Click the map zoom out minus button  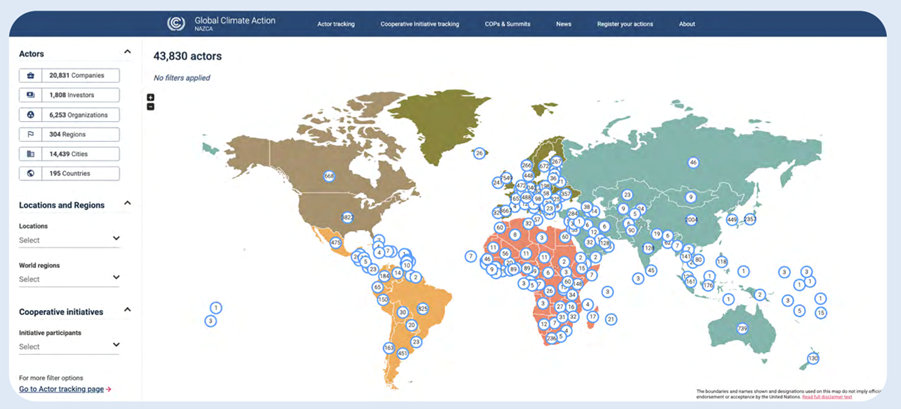150,106
